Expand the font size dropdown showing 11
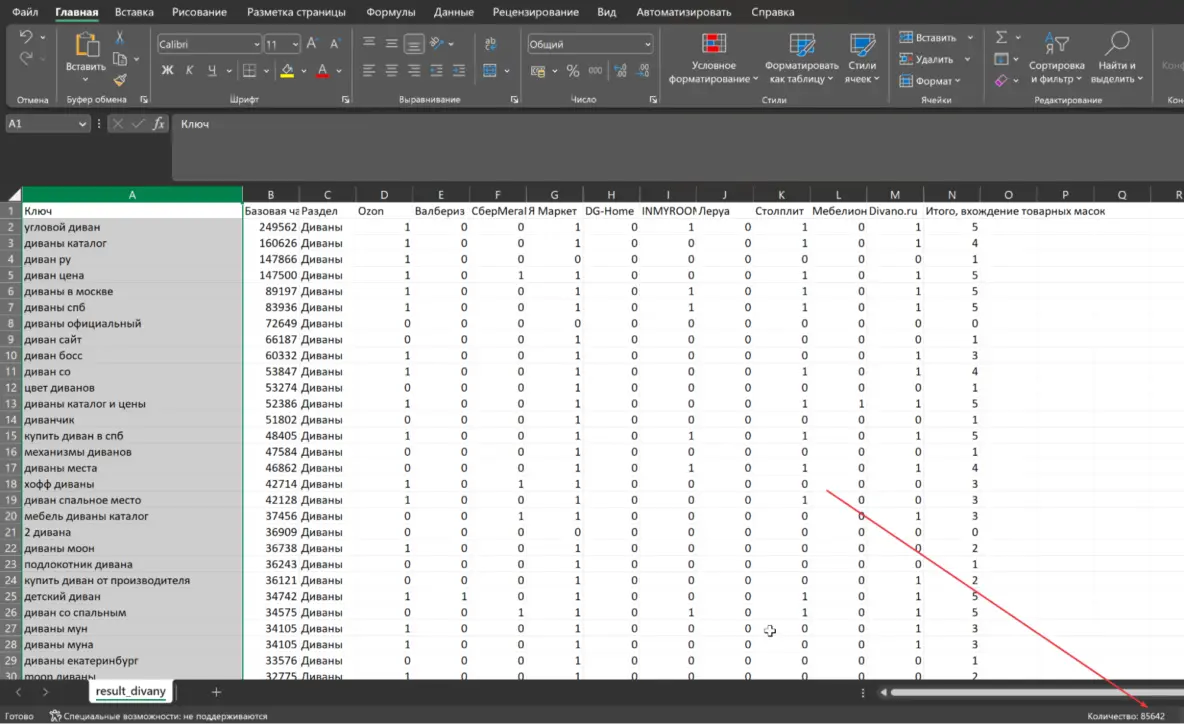Screen dimensions: 1184x724 [x=295, y=44]
